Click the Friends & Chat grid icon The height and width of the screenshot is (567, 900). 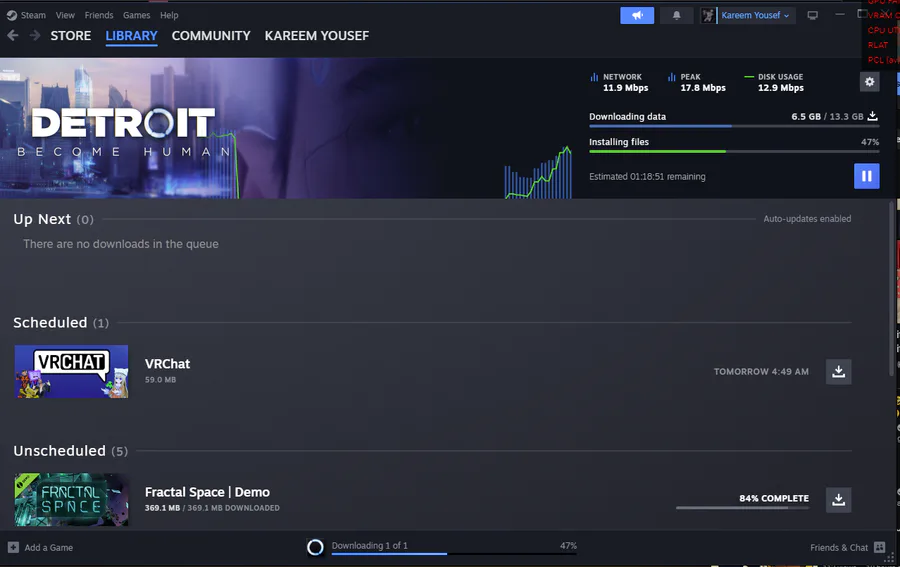pyautogui.click(x=879, y=547)
